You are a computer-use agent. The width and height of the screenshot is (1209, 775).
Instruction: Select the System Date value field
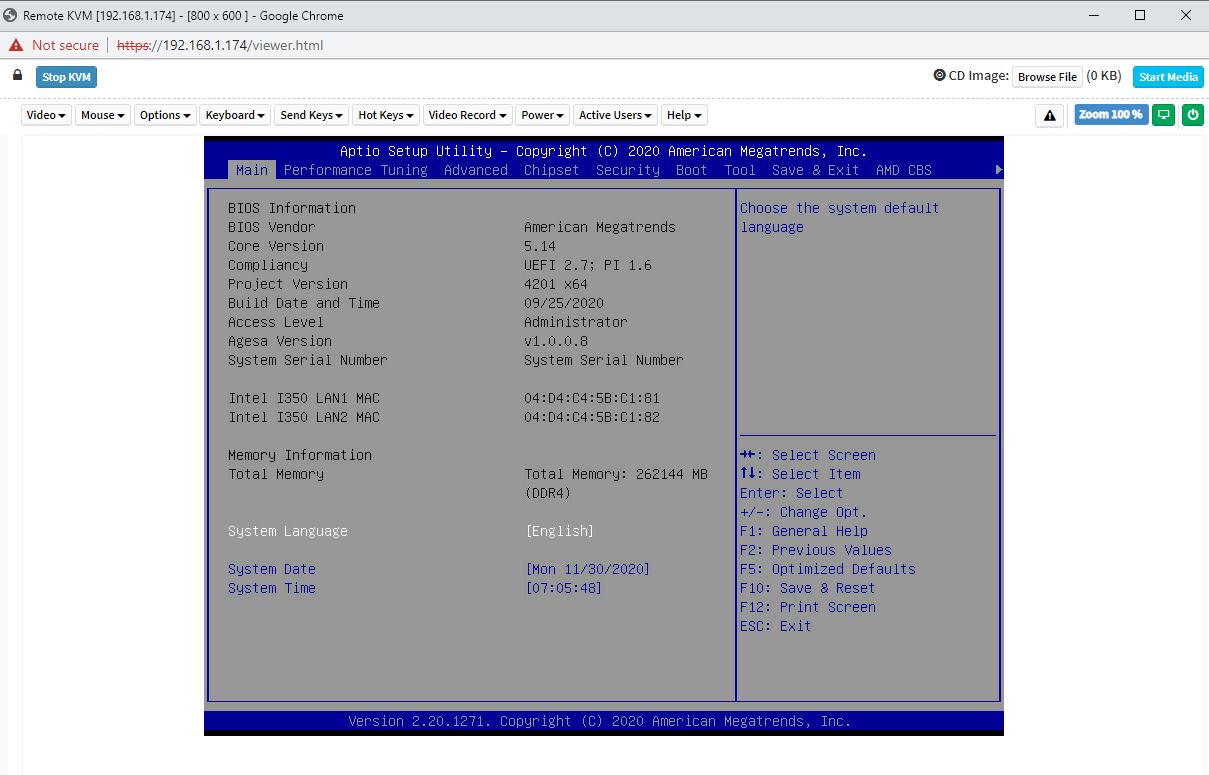click(587, 569)
